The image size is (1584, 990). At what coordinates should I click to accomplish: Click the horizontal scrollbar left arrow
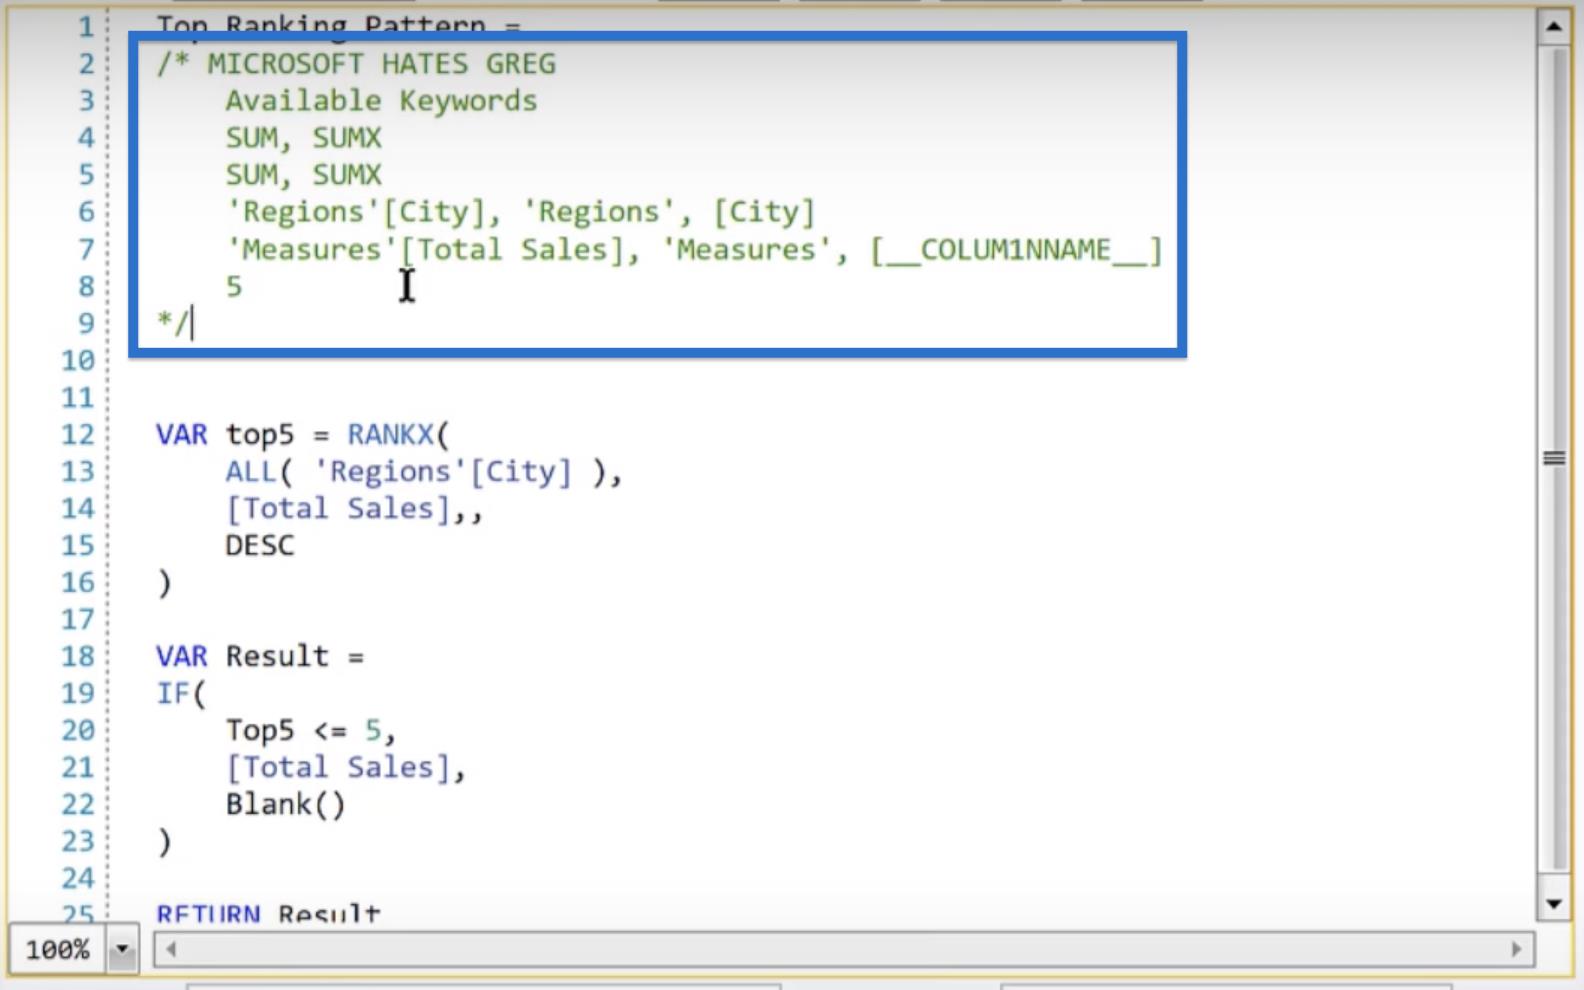point(171,949)
